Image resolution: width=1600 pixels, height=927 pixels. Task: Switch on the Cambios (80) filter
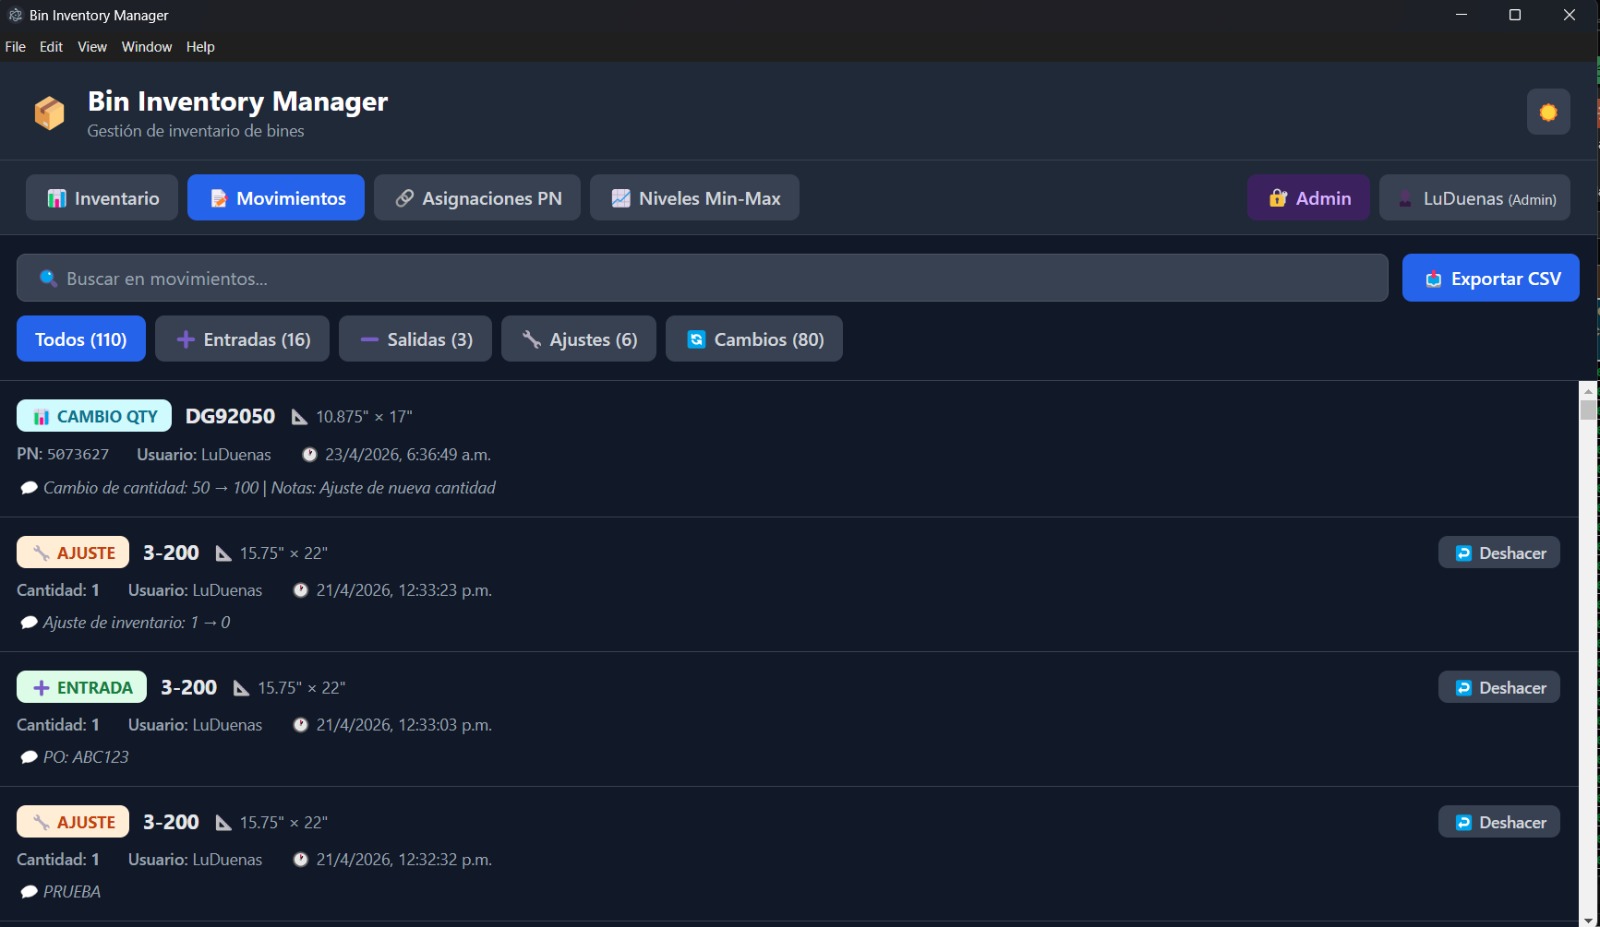tap(754, 339)
